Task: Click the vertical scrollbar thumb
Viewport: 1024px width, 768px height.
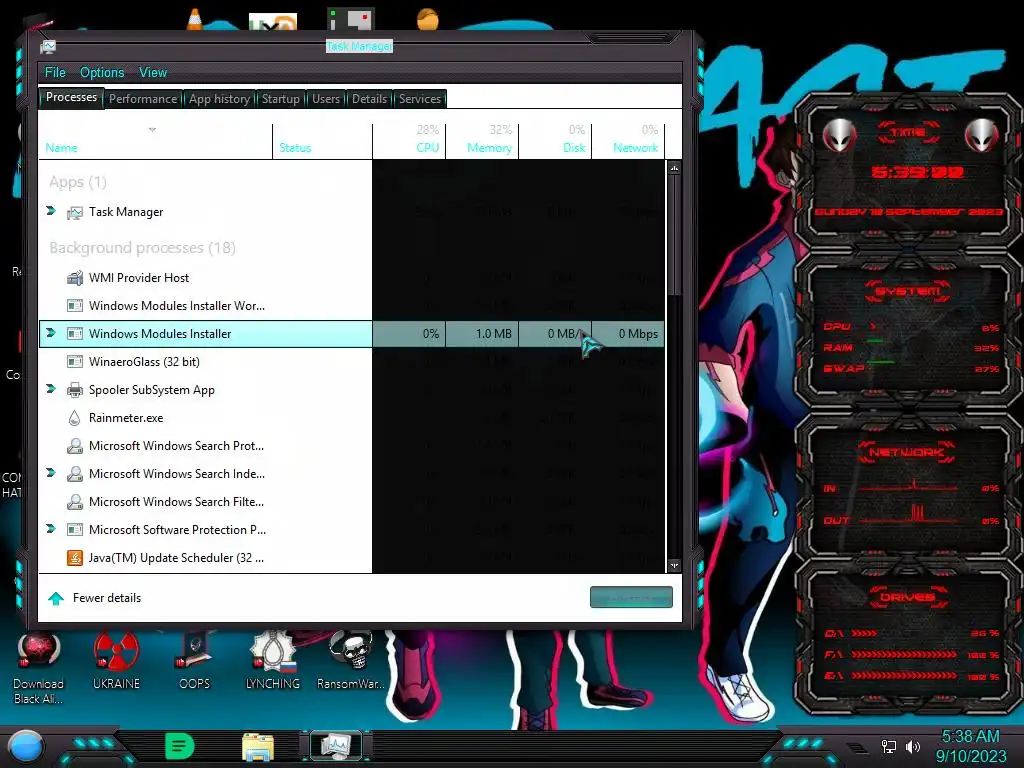Action: pos(674,235)
